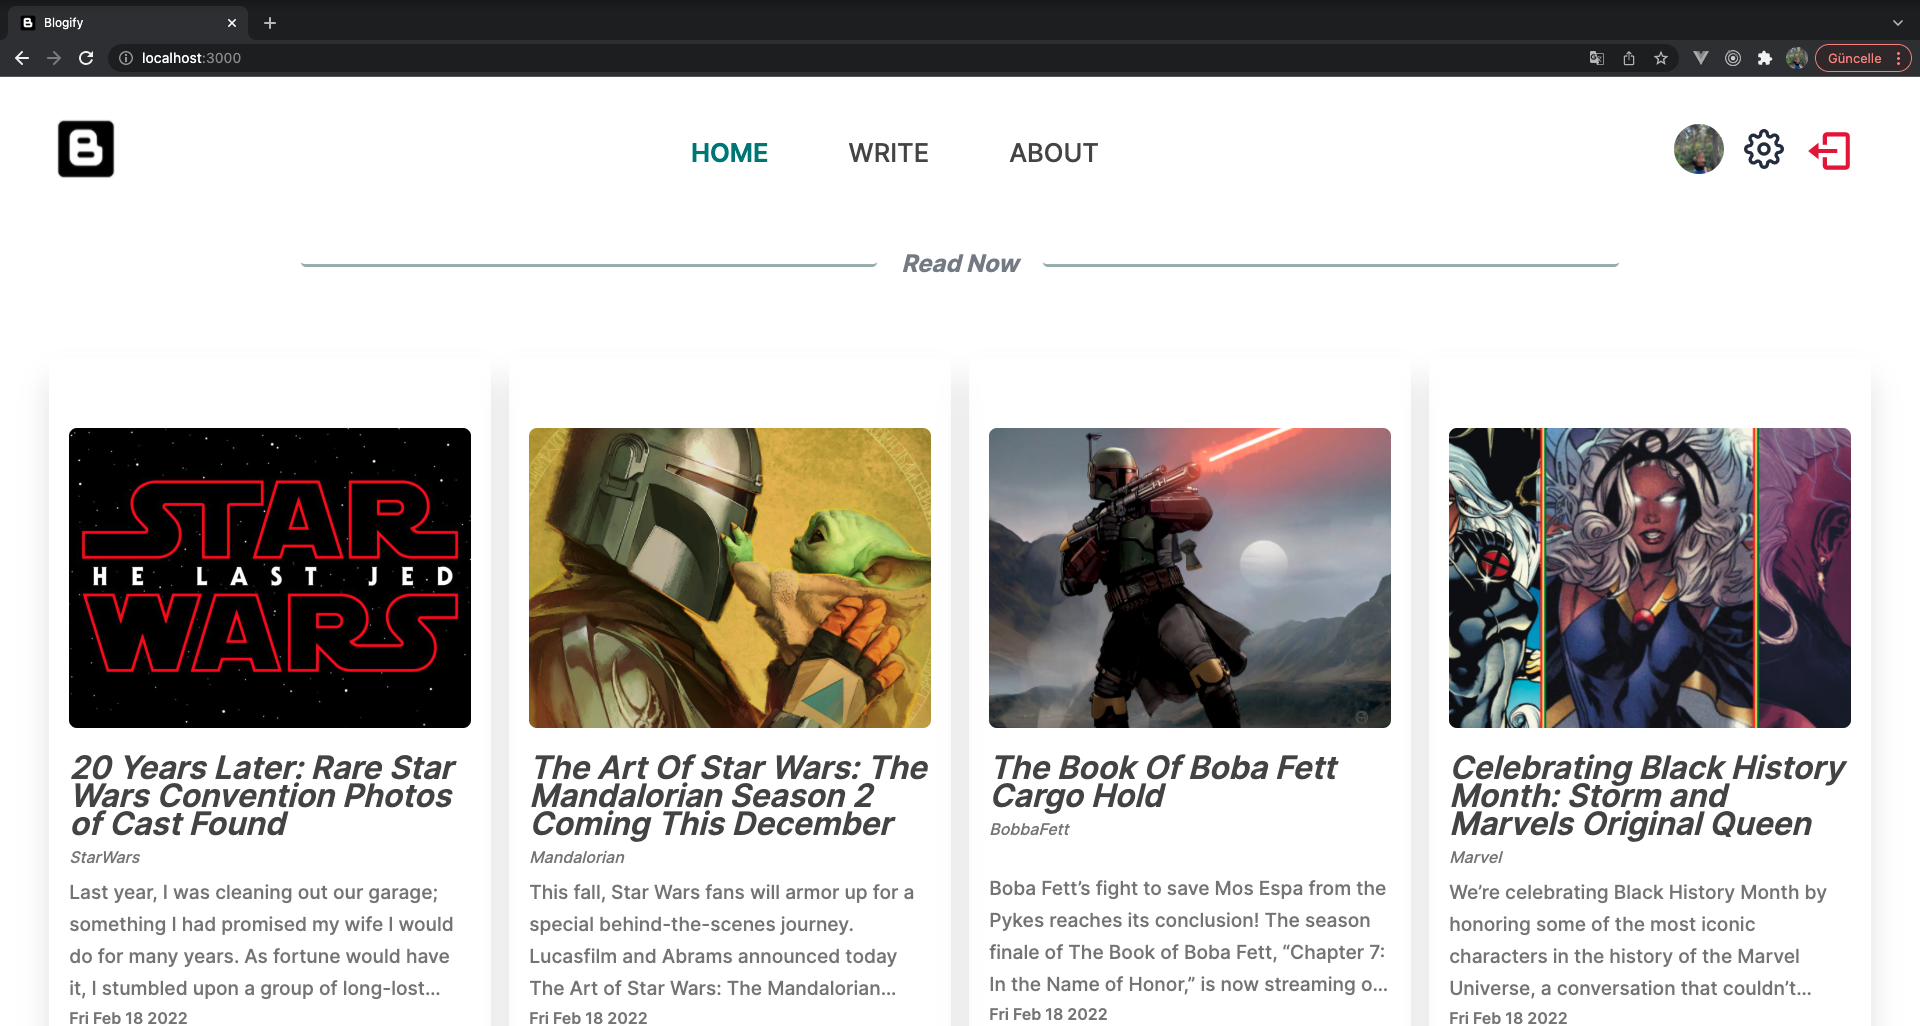Open 'The Book Of Boba Fett Cargo Hold' title

click(x=1164, y=782)
